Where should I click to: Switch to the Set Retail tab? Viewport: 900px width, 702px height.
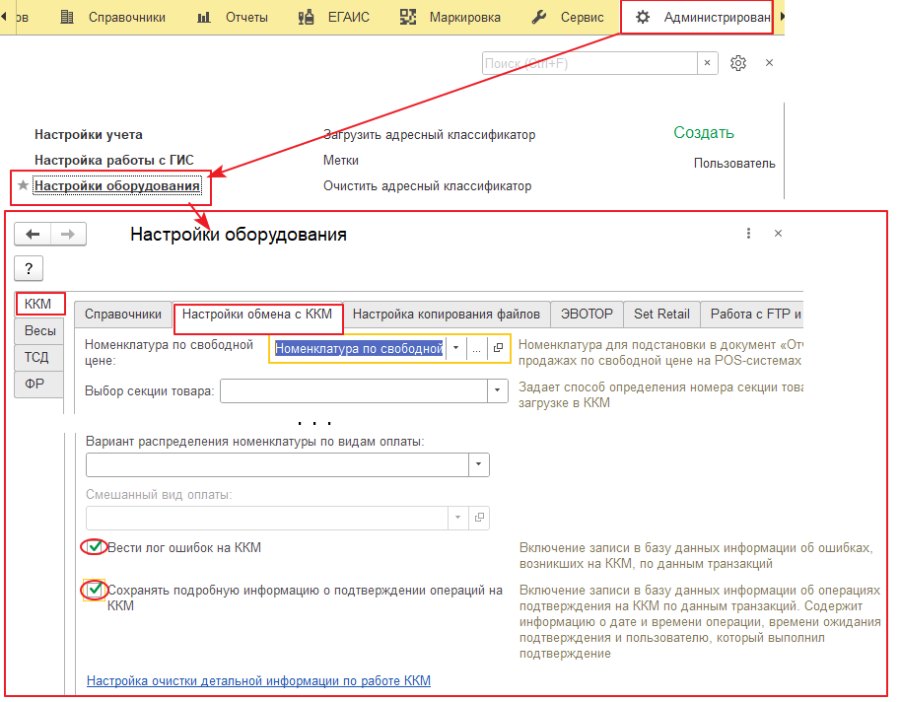(x=661, y=314)
